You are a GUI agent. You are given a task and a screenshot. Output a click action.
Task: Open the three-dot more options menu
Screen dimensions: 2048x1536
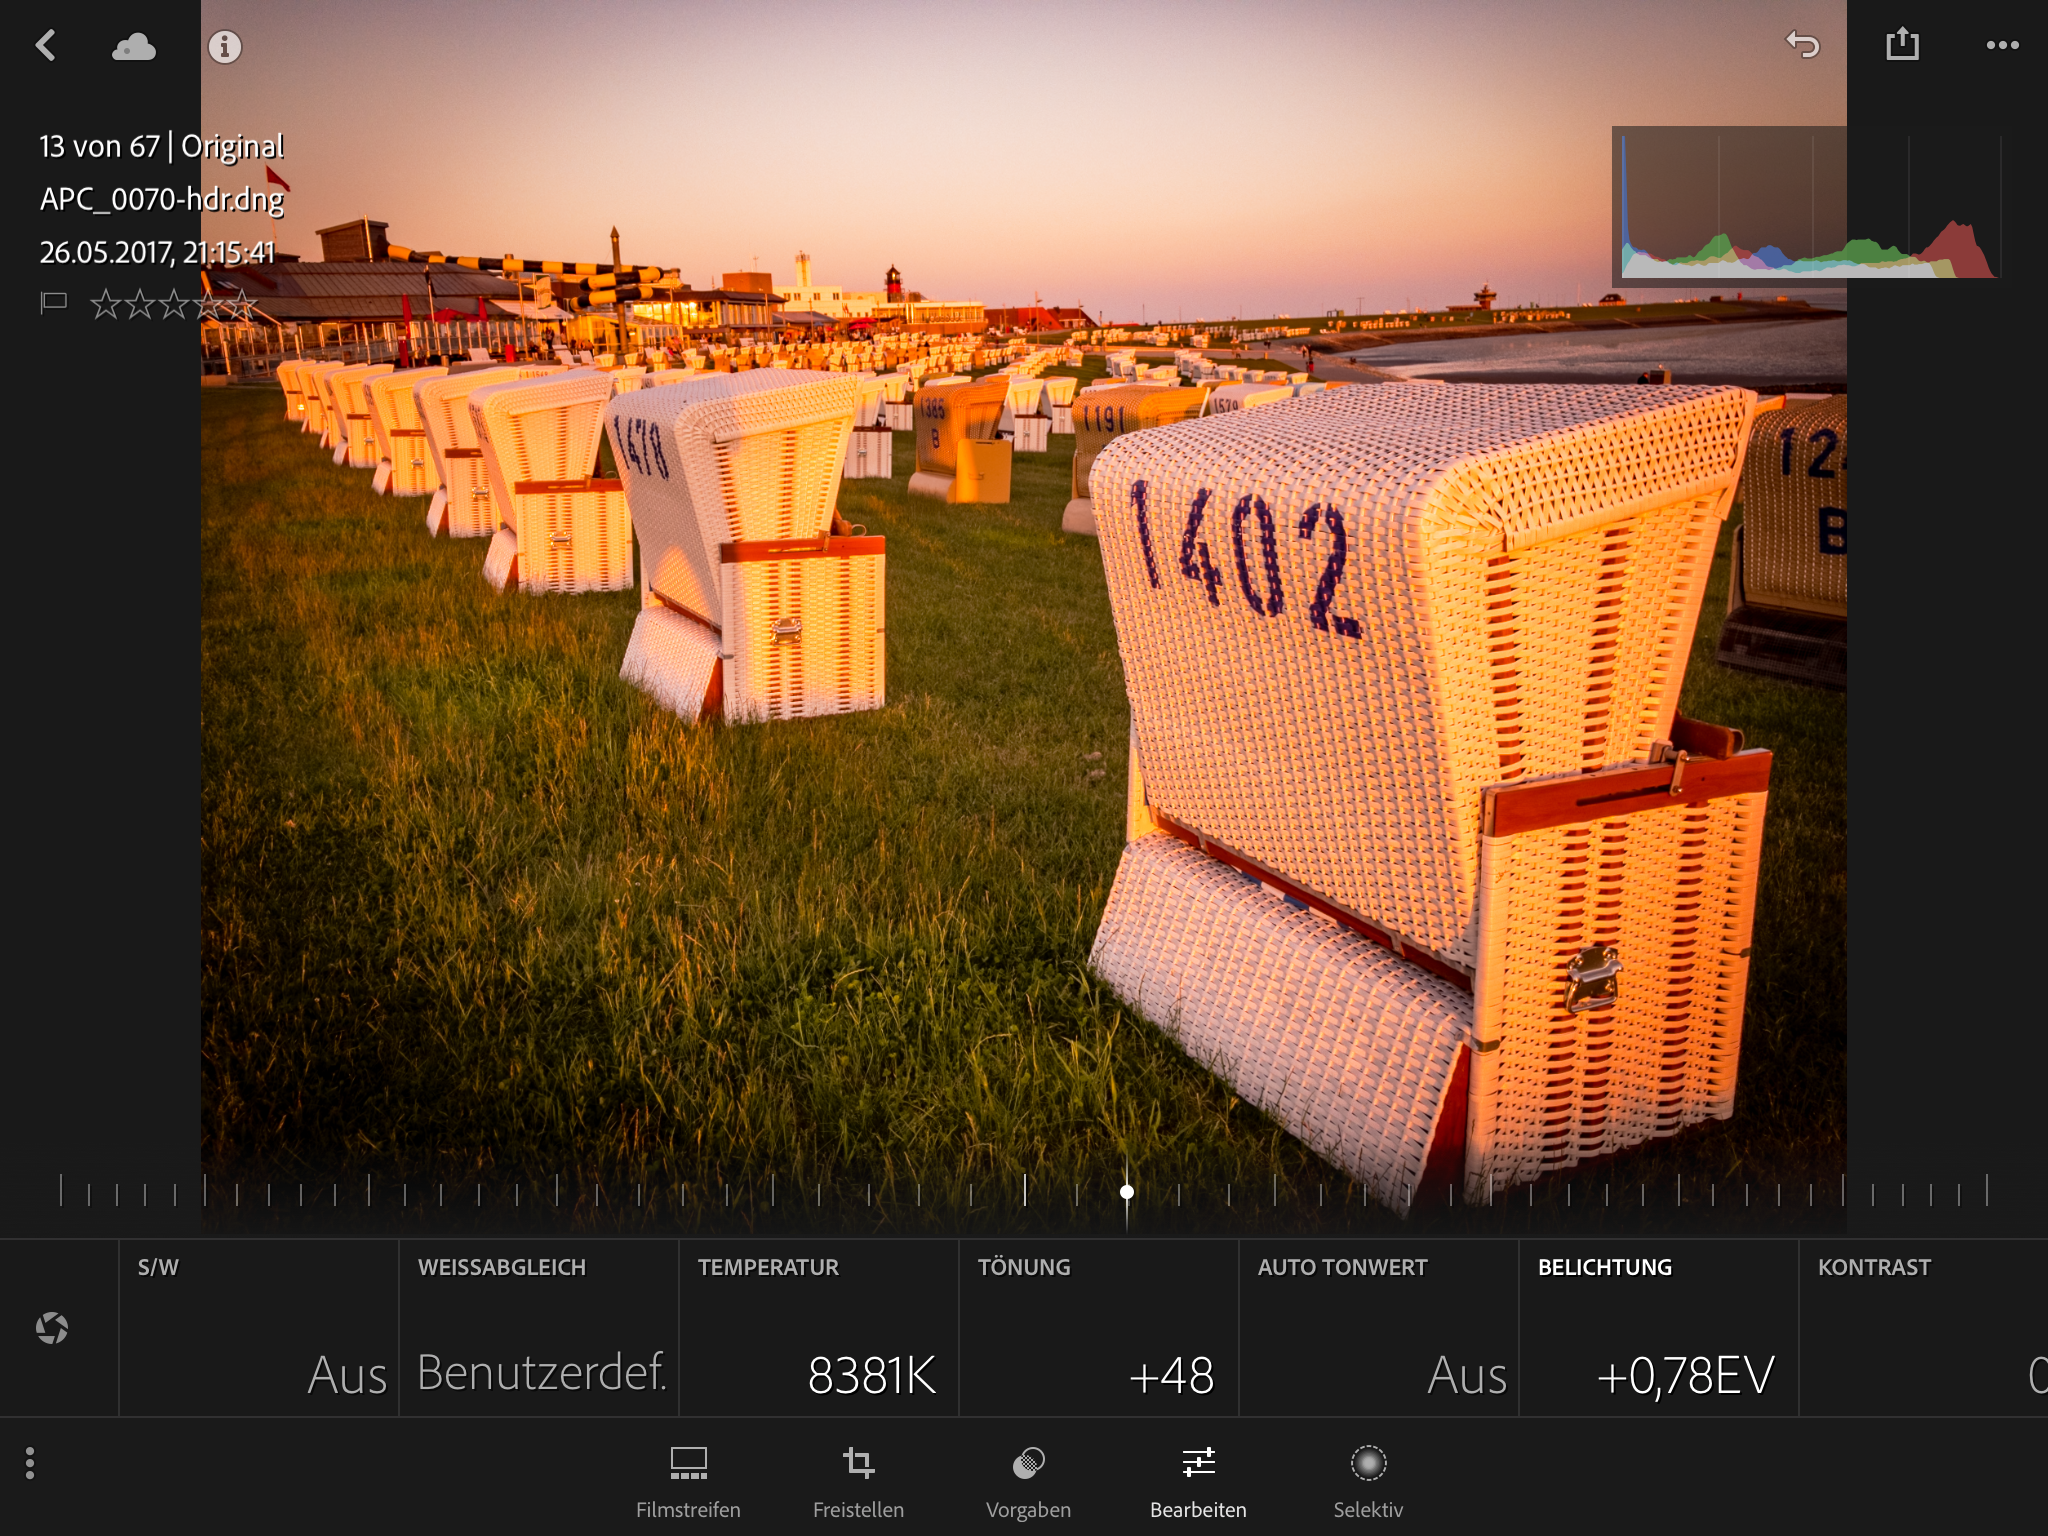2002,45
